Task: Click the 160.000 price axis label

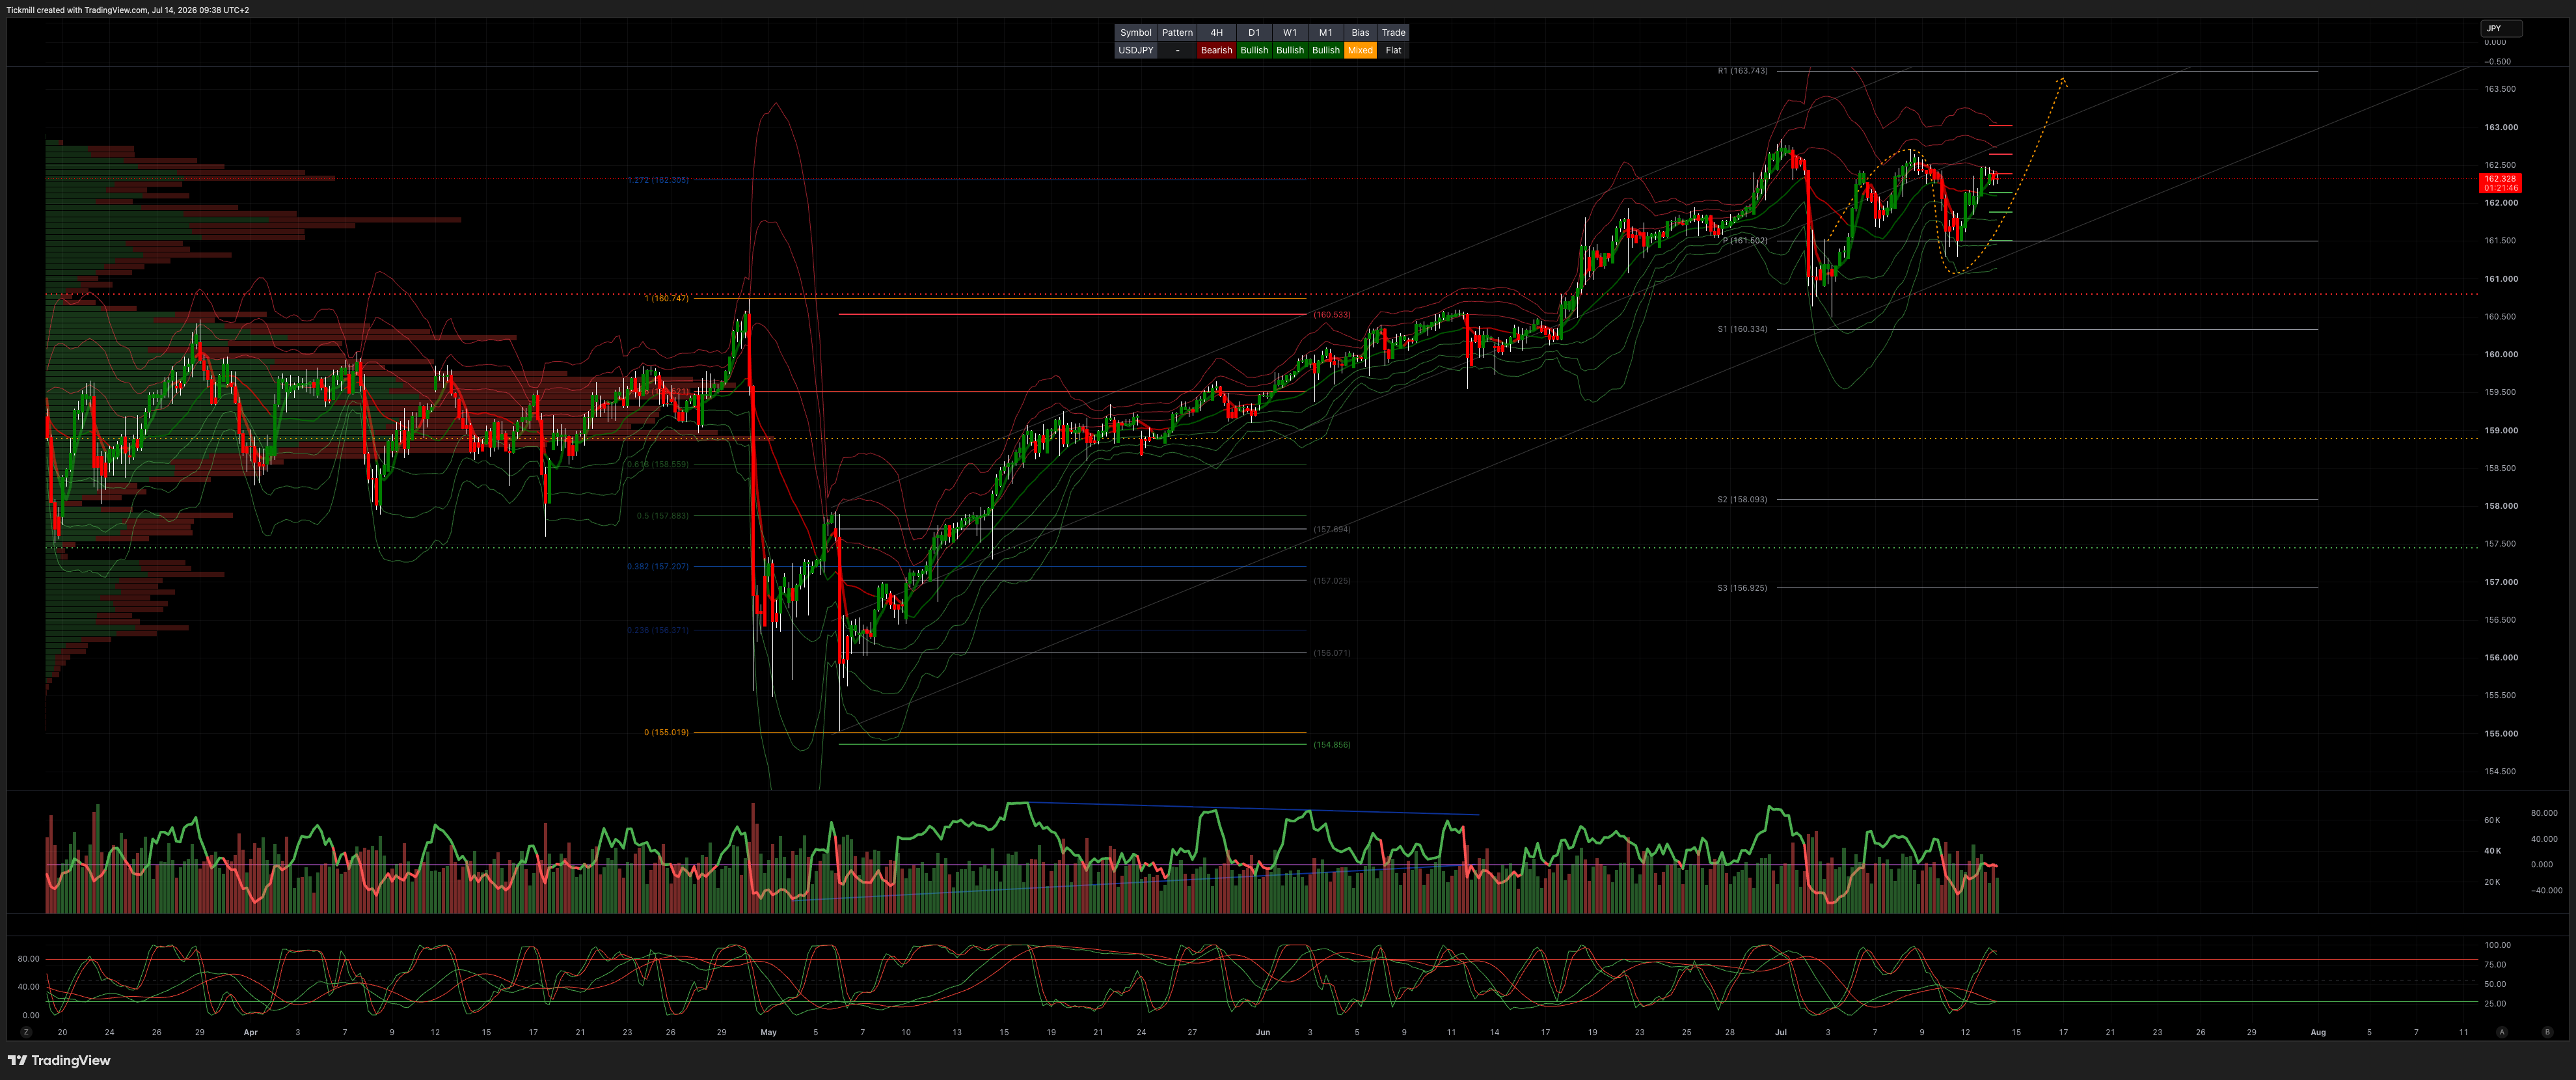Action: click(2501, 354)
